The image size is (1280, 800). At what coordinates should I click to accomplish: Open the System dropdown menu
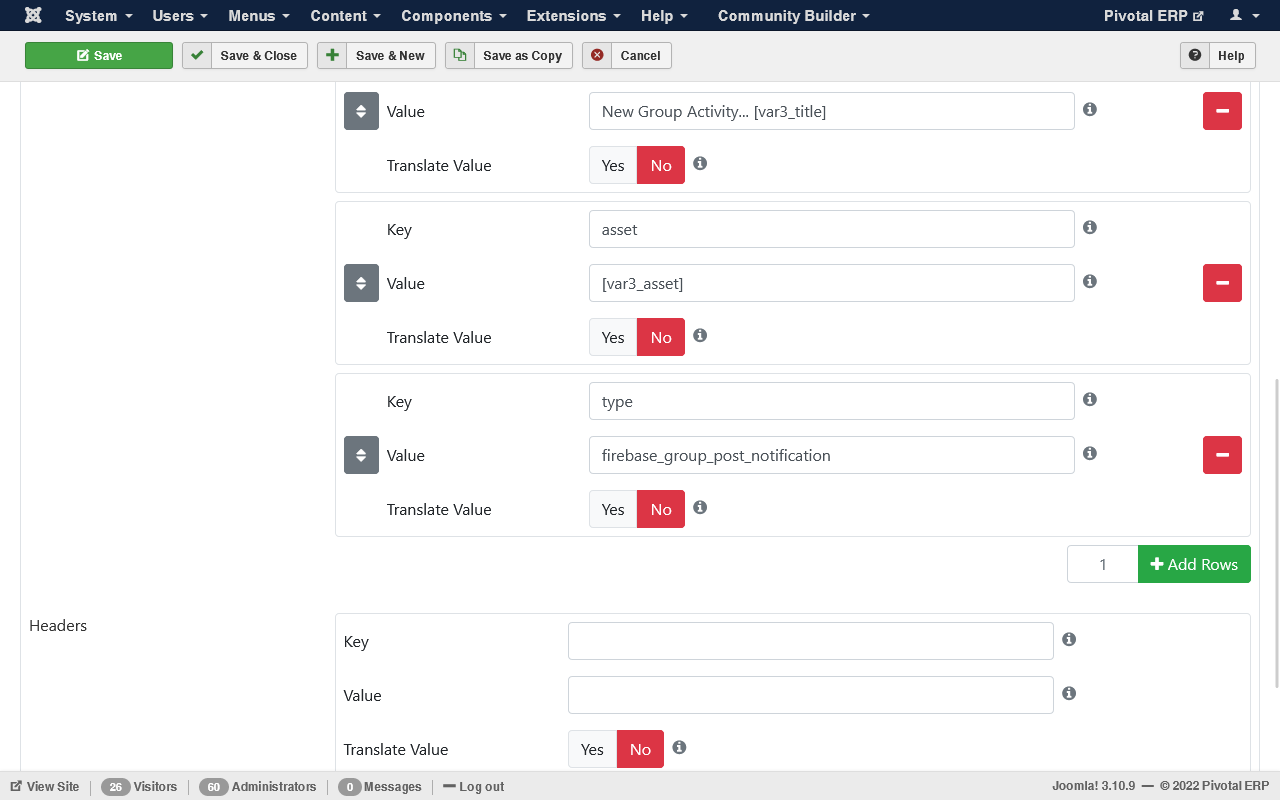point(98,15)
